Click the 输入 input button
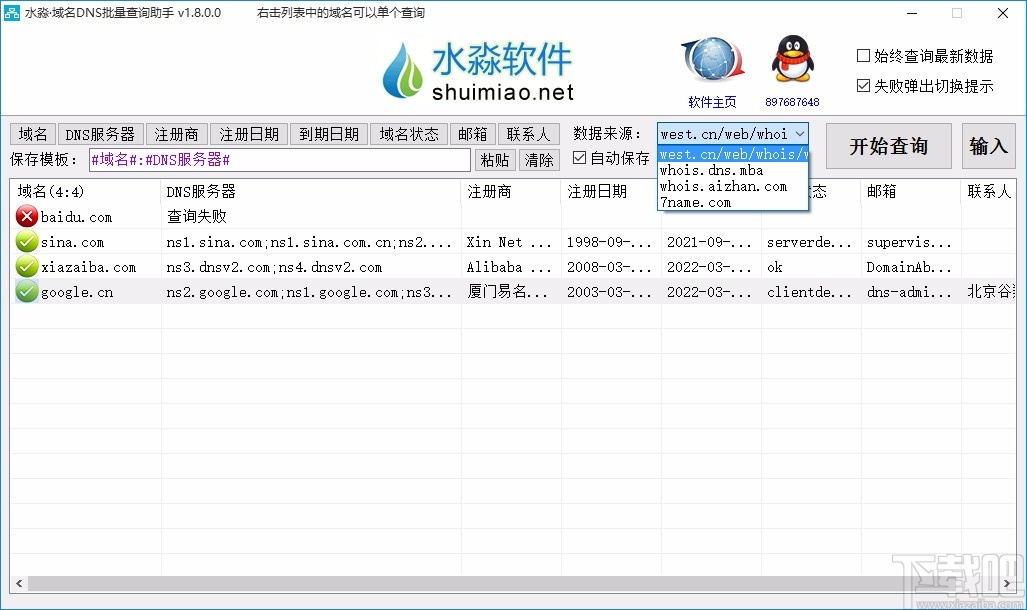The height and width of the screenshot is (610, 1027). point(988,145)
